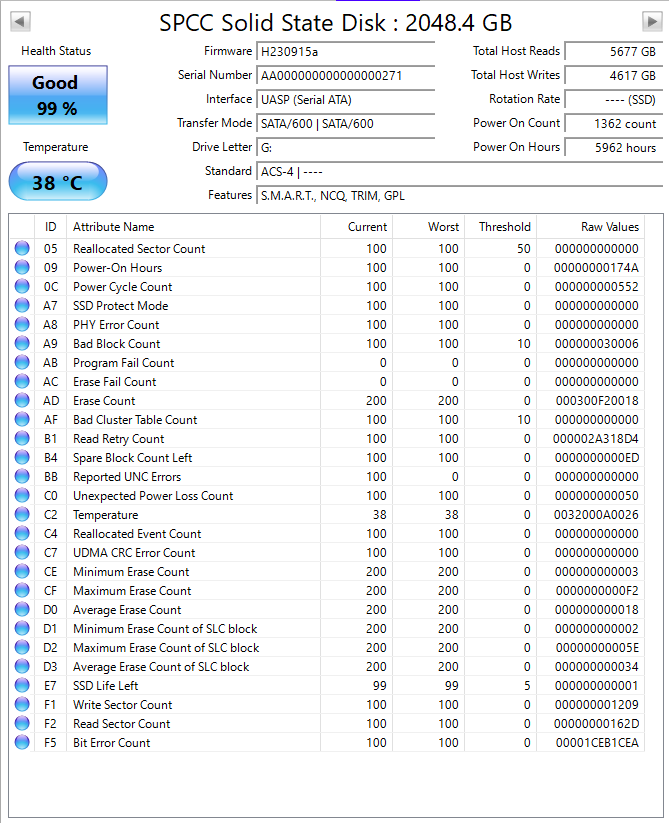Click the status orb for UDMA CRC Error Count
The image size is (669, 823).
pyautogui.click(x=22, y=553)
